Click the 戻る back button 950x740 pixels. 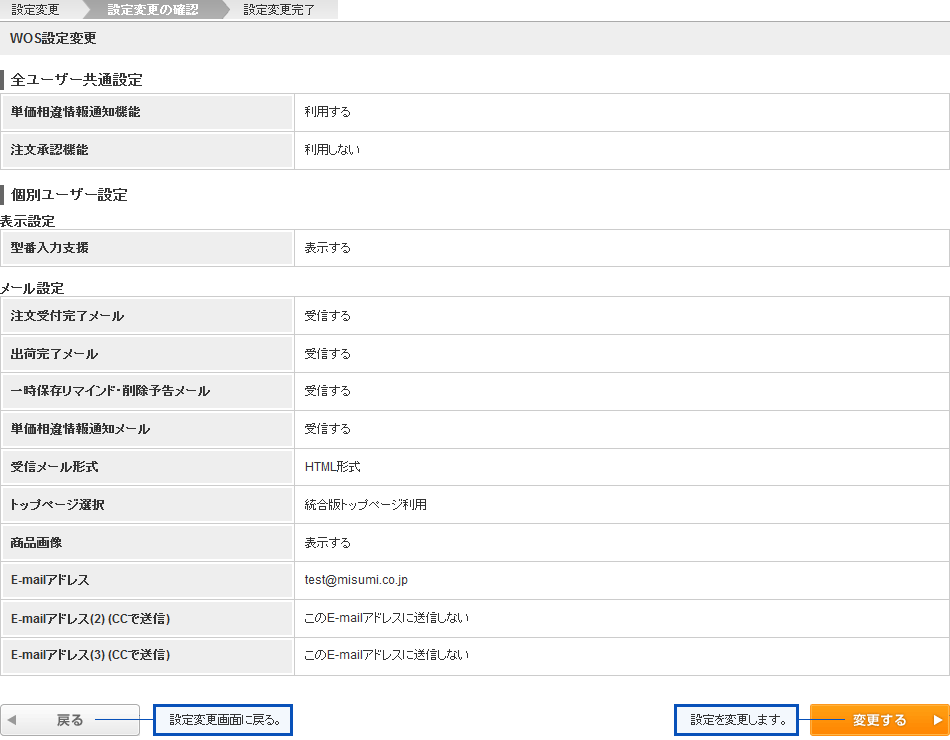tap(70, 720)
